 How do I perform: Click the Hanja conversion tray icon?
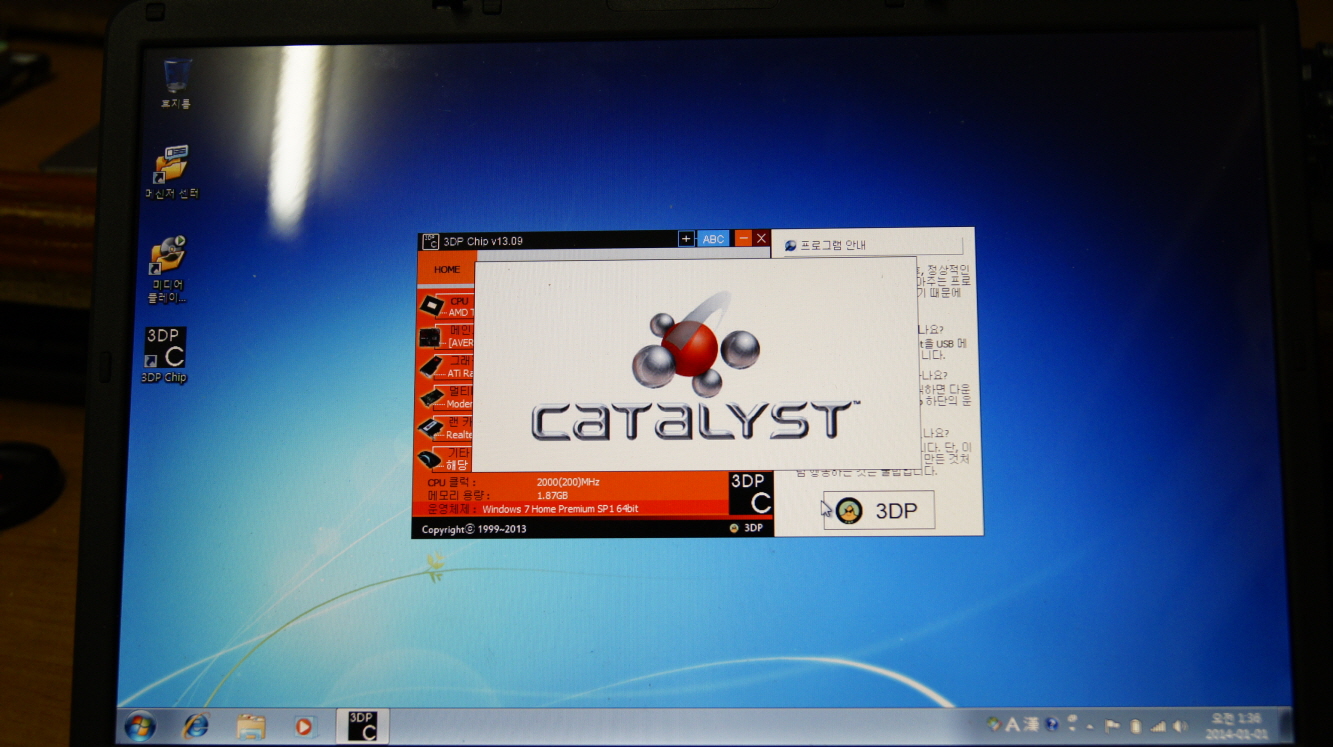tap(1030, 725)
